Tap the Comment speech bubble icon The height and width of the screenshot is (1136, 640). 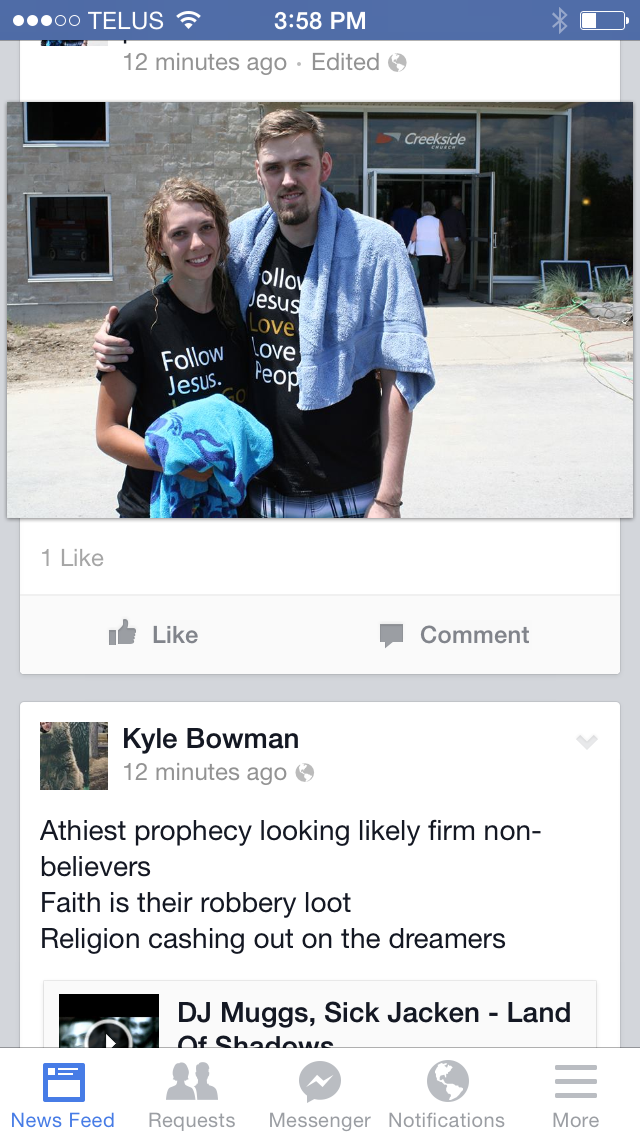[x=391, y=635]
